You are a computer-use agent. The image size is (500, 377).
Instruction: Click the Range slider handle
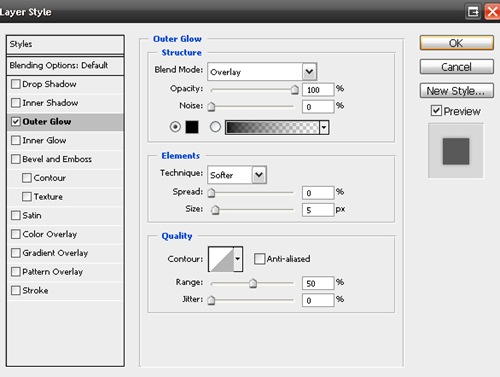click(x=253, y=283)
